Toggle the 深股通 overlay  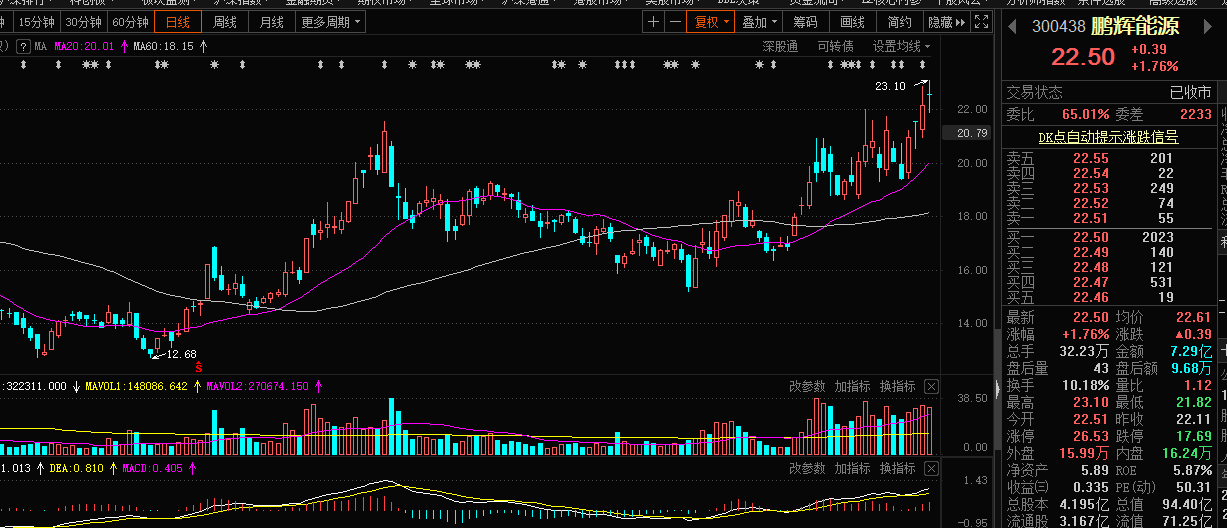(780, 46)
